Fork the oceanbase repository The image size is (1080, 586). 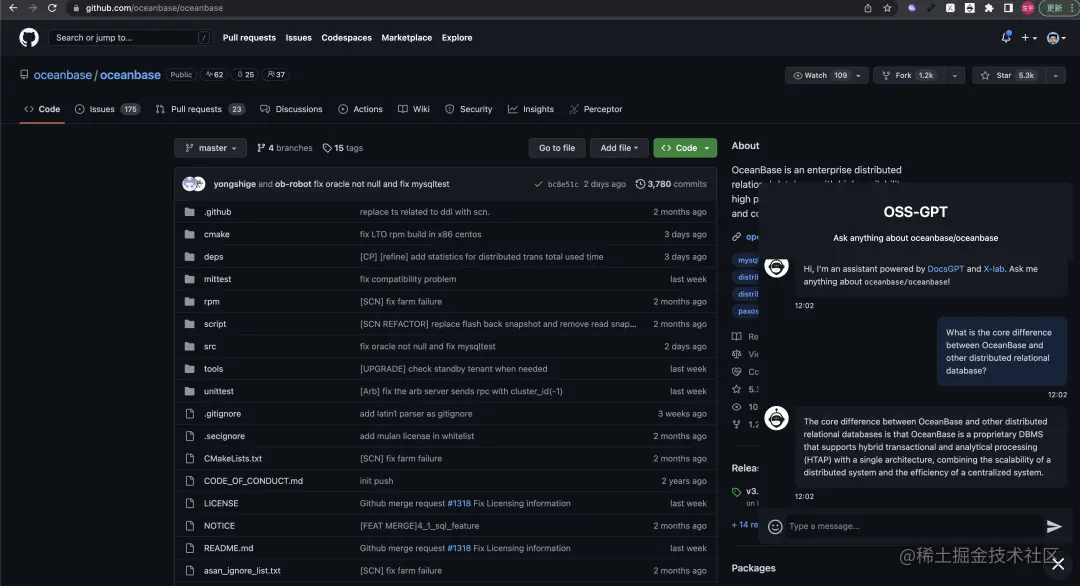909,75
